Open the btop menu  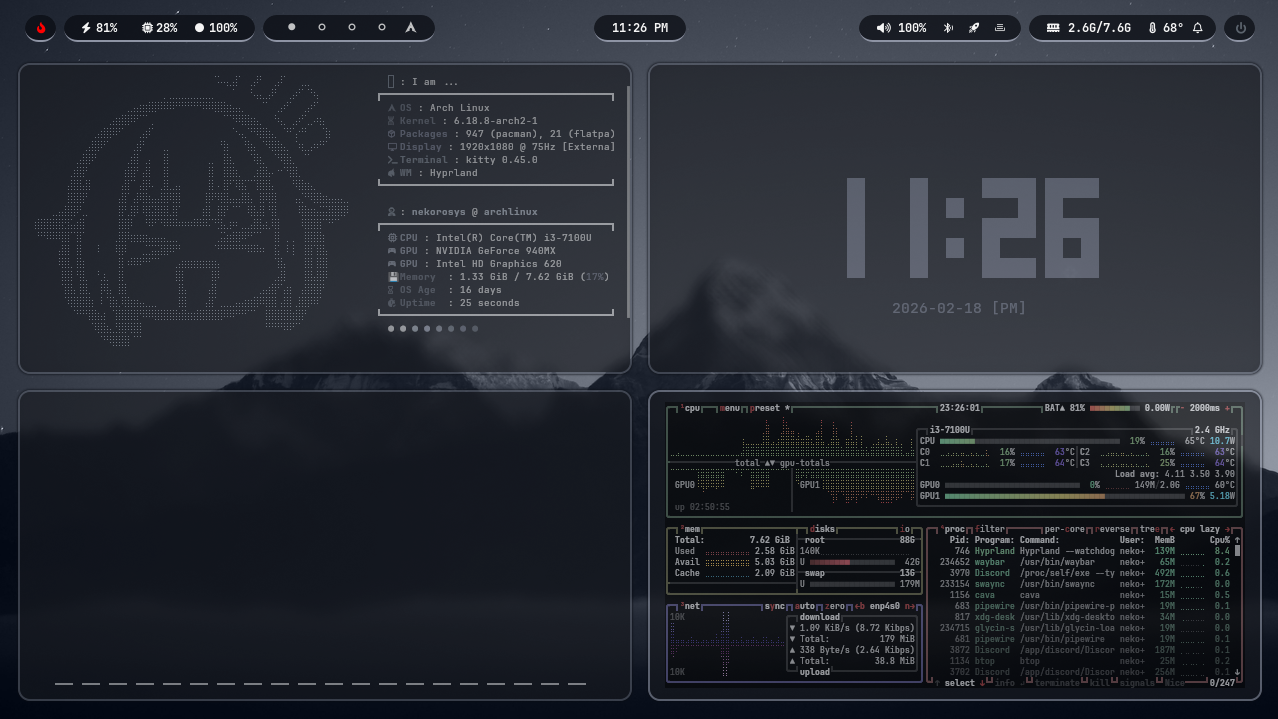[x=730, y=408]
